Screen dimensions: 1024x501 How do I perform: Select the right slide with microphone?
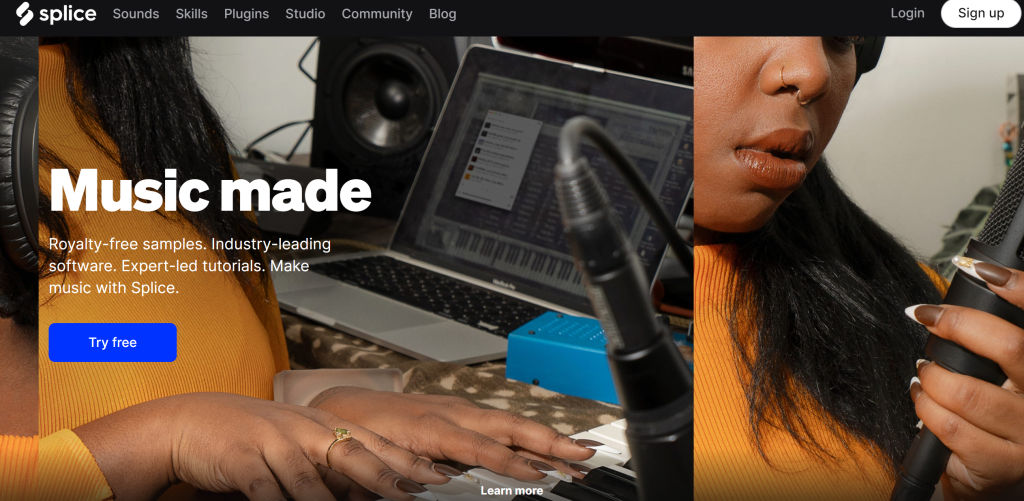(859, 268)
